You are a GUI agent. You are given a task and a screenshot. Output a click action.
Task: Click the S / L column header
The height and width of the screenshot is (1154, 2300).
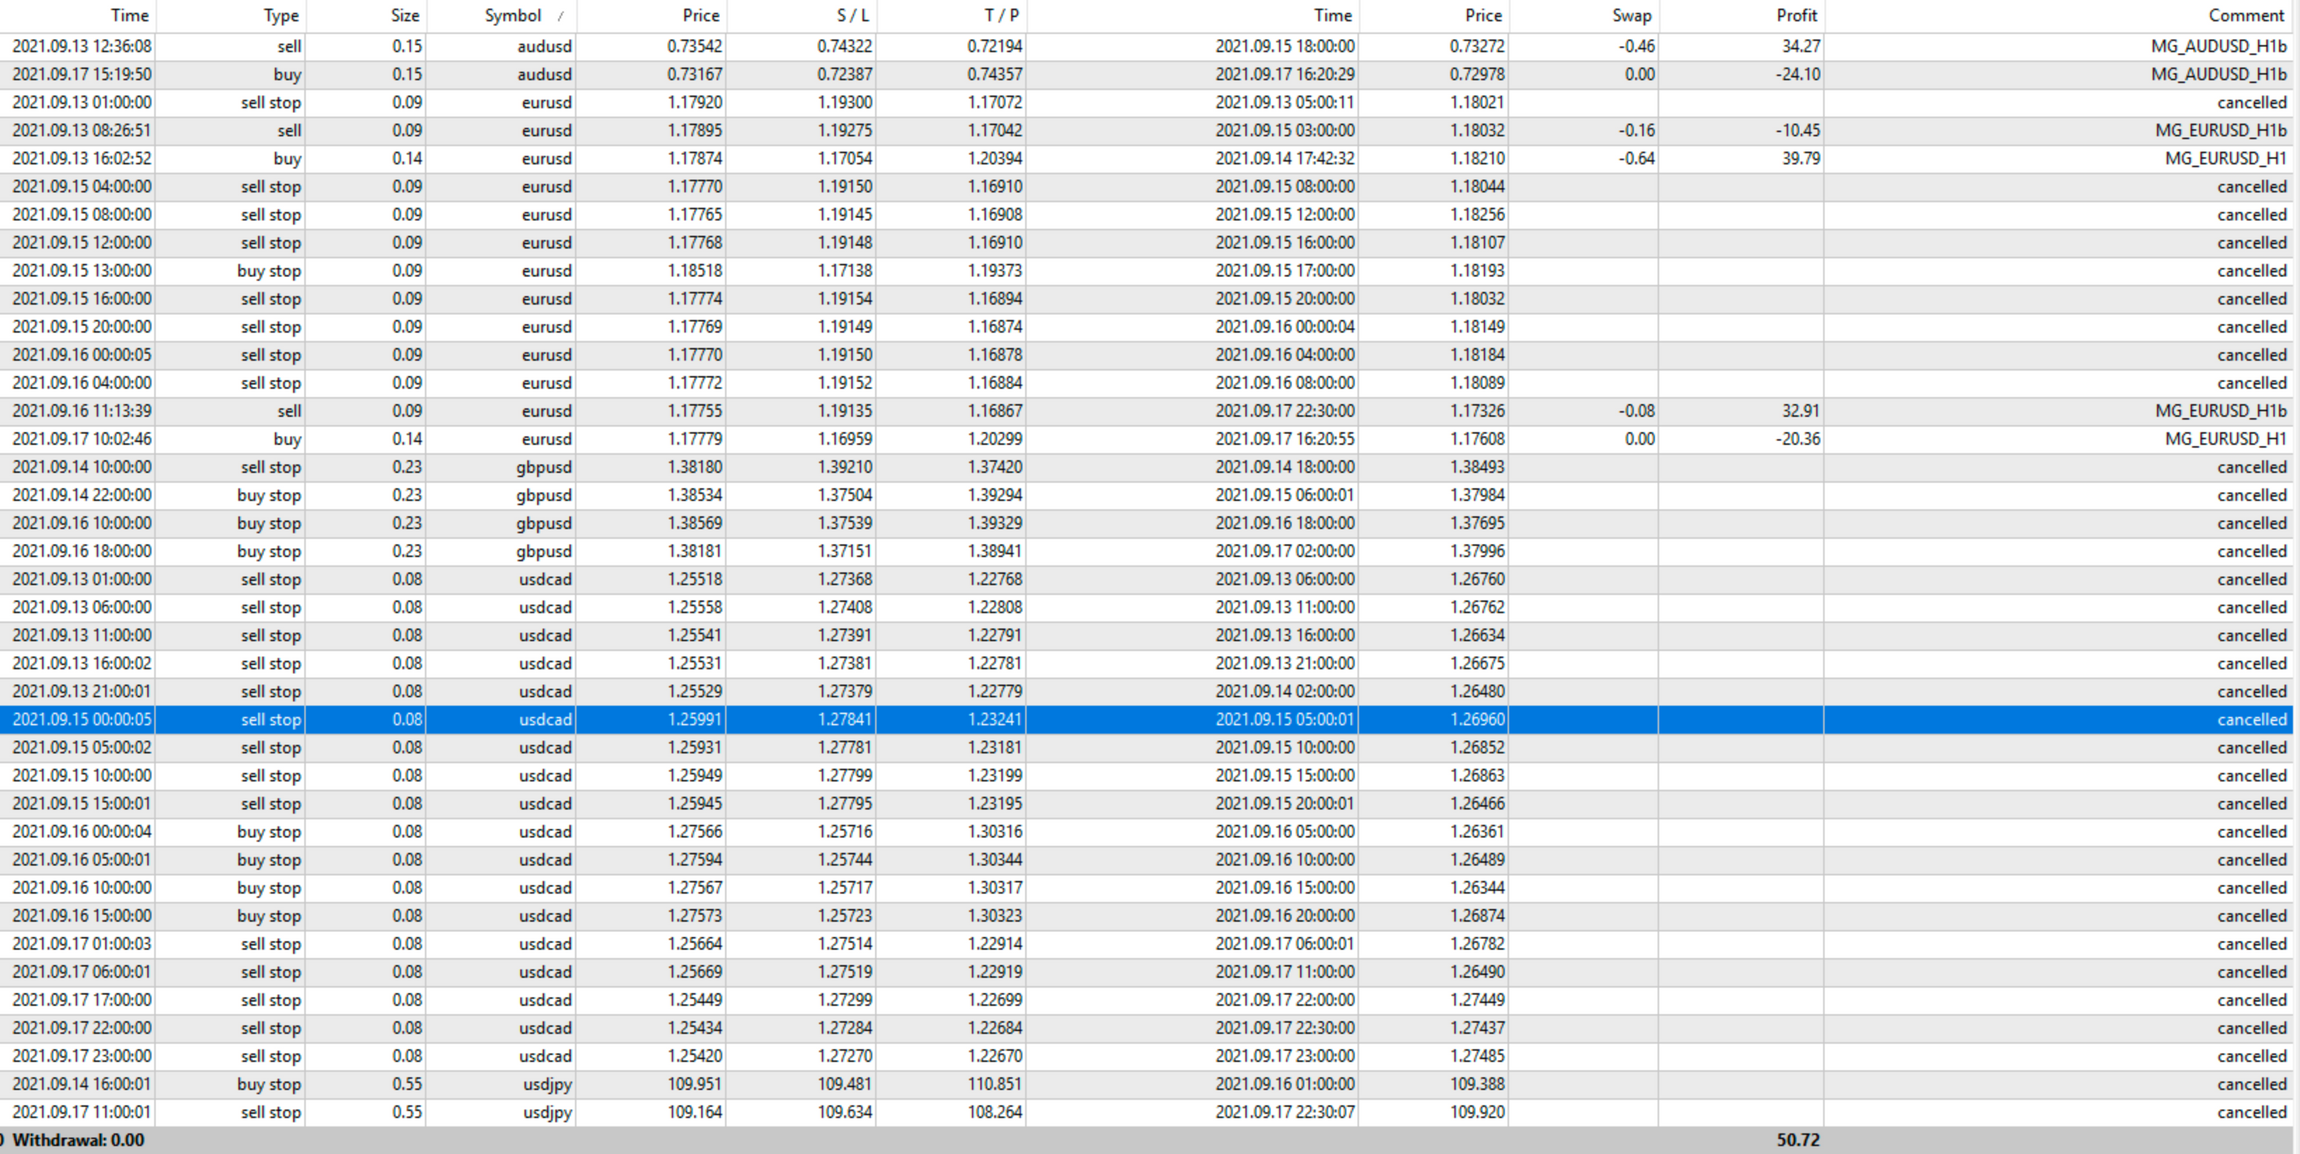click(x=852, y=16)
